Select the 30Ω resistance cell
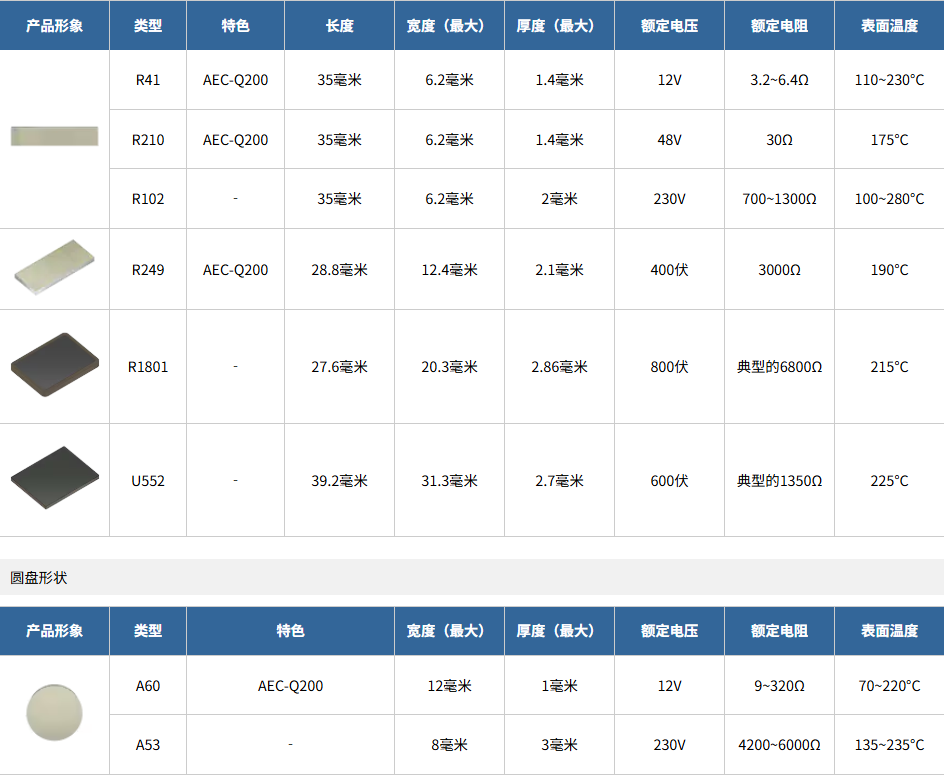The image size is (944, 779). 780,140
